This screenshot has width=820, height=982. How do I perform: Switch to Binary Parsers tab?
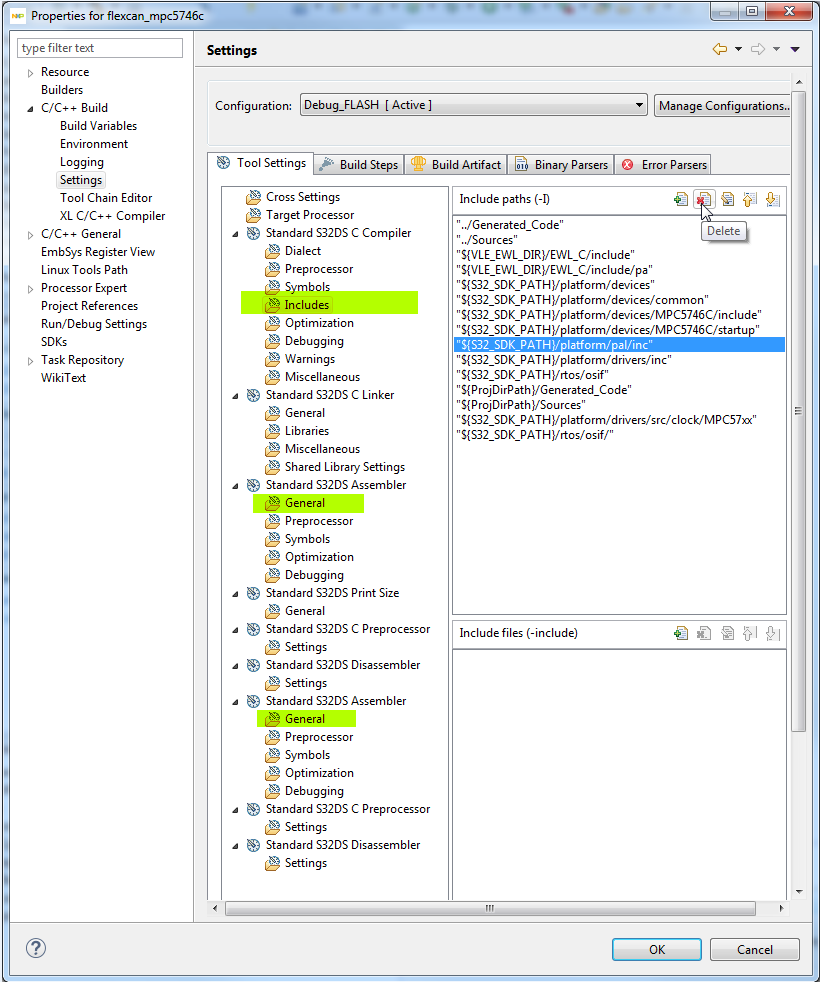(561, 165)
